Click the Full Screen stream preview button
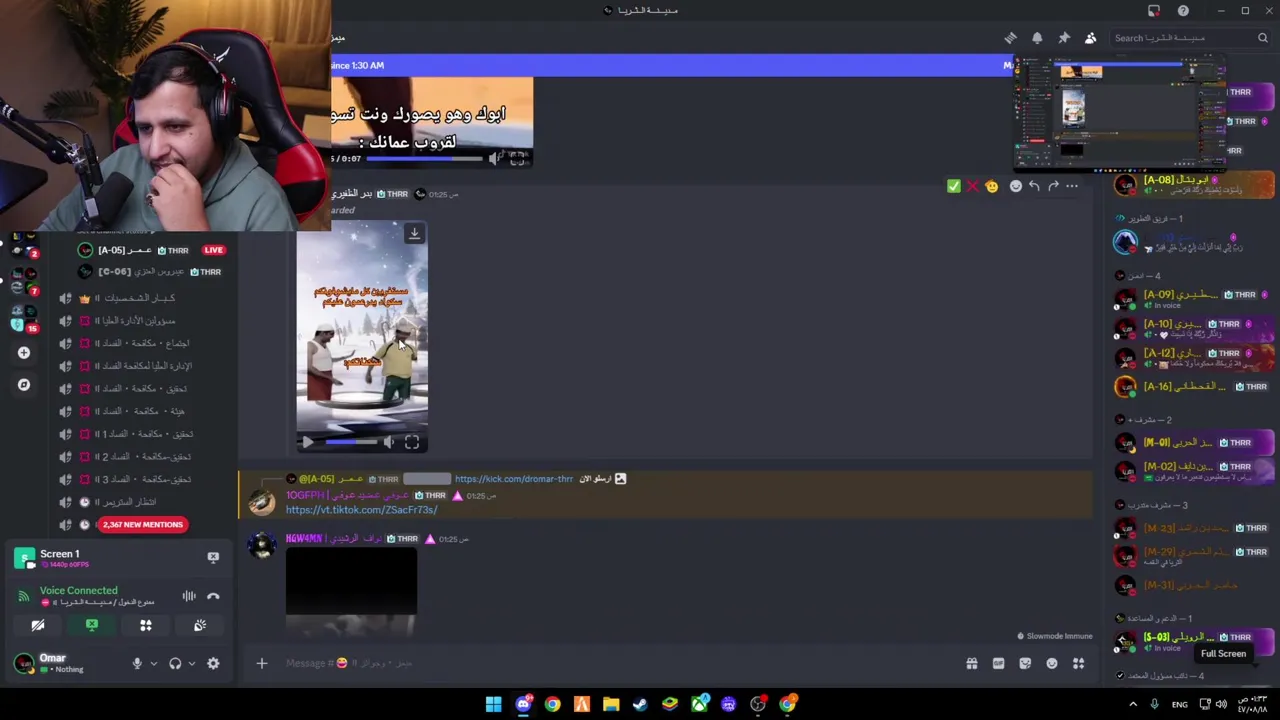Screen dimensions: 1280x720 [x=1223, y=654]
